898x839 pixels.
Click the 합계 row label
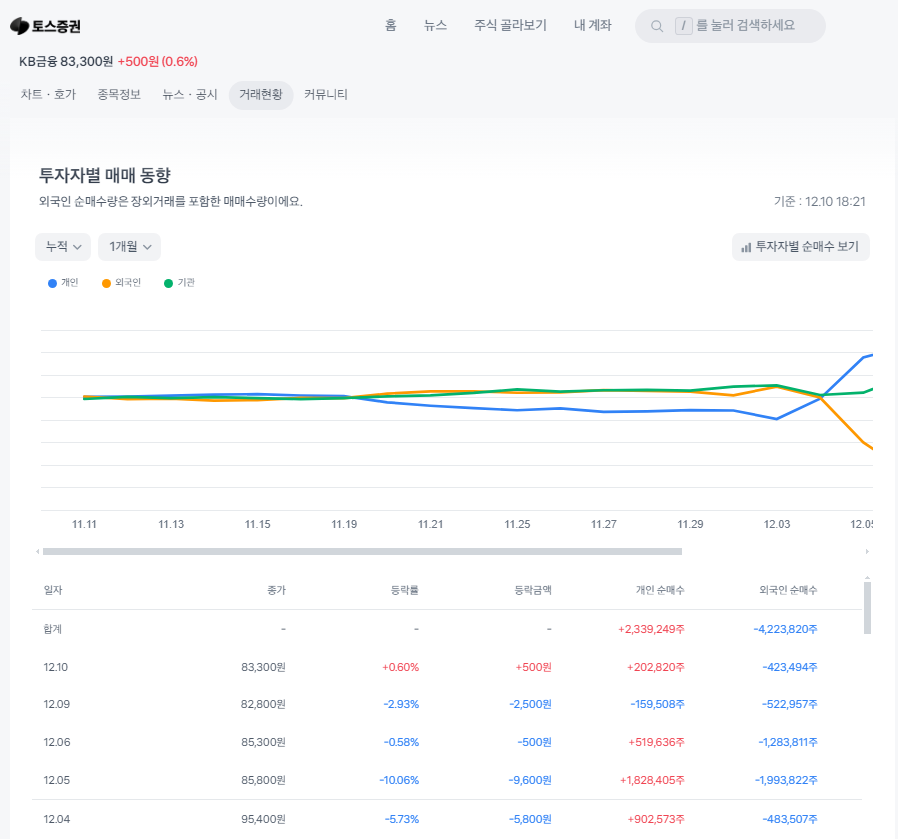click(53, 629)
